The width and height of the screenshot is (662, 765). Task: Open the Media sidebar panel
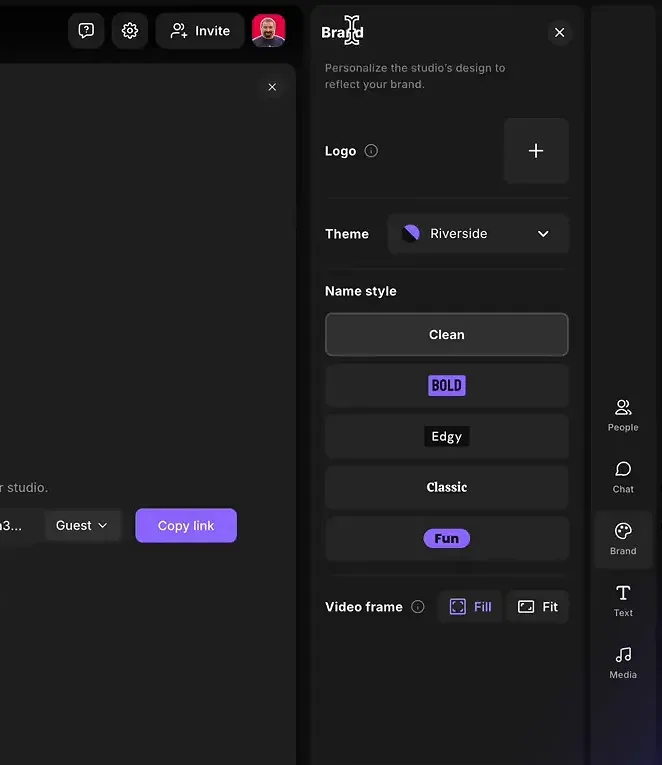click(623, 663)
